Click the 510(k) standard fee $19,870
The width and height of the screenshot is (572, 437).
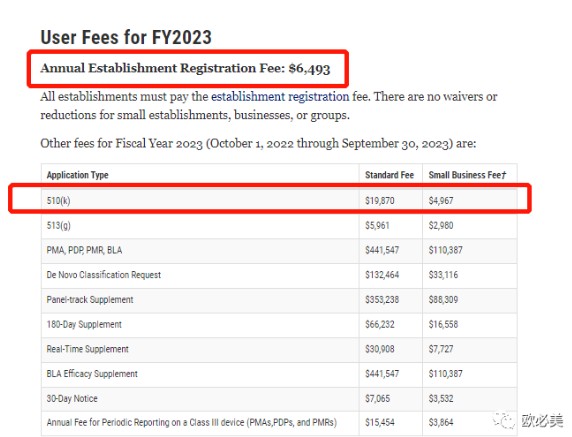pos(380,201)
